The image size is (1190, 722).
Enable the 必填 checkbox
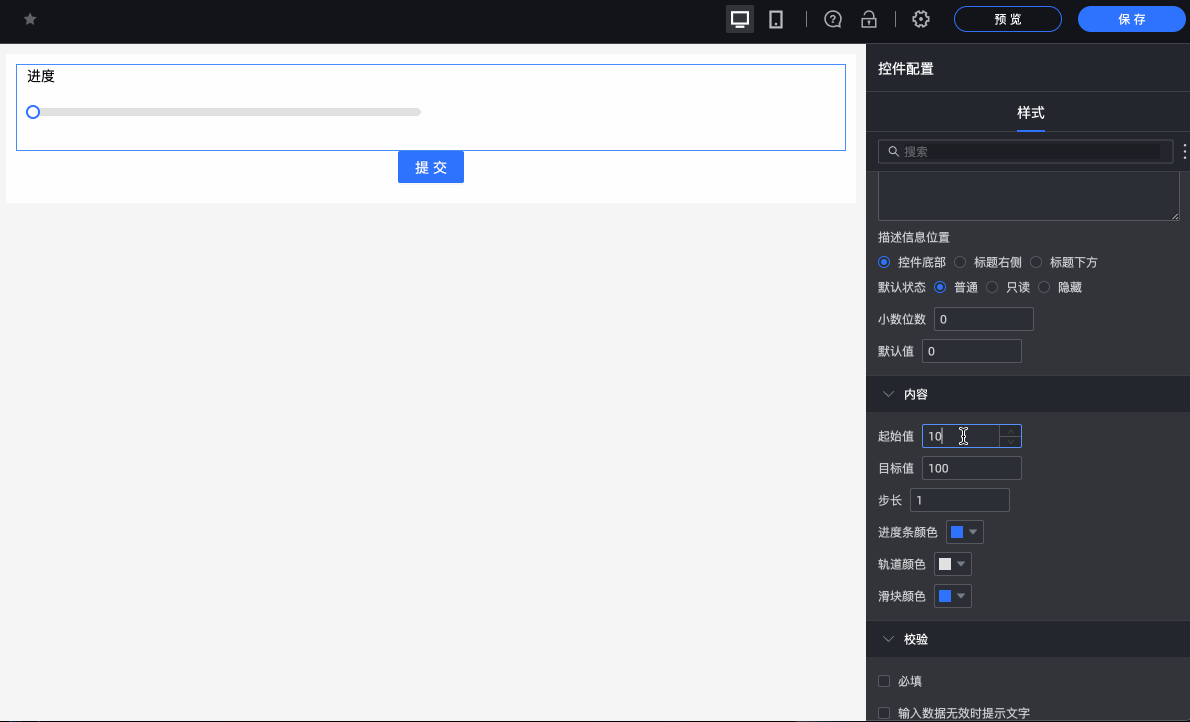(884, 681)
